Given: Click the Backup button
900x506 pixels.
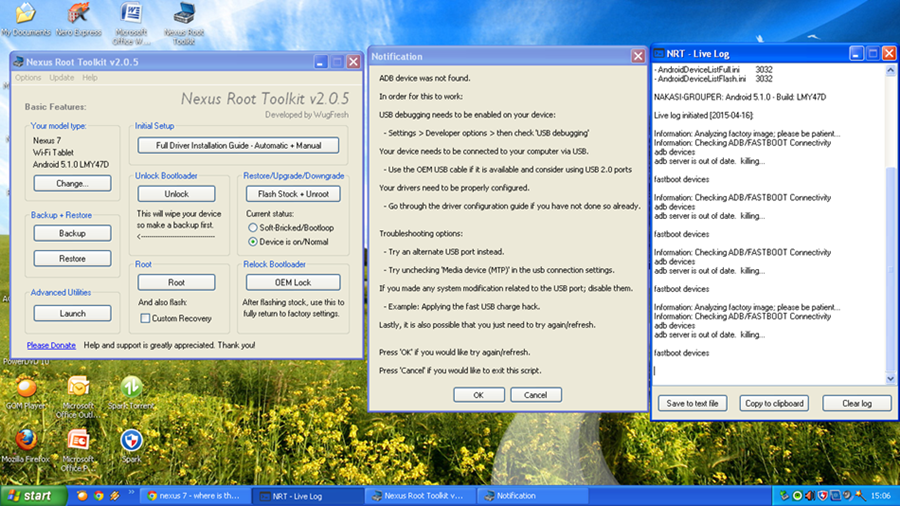Looking at the screenshot, I should click(x=72, y=233).
